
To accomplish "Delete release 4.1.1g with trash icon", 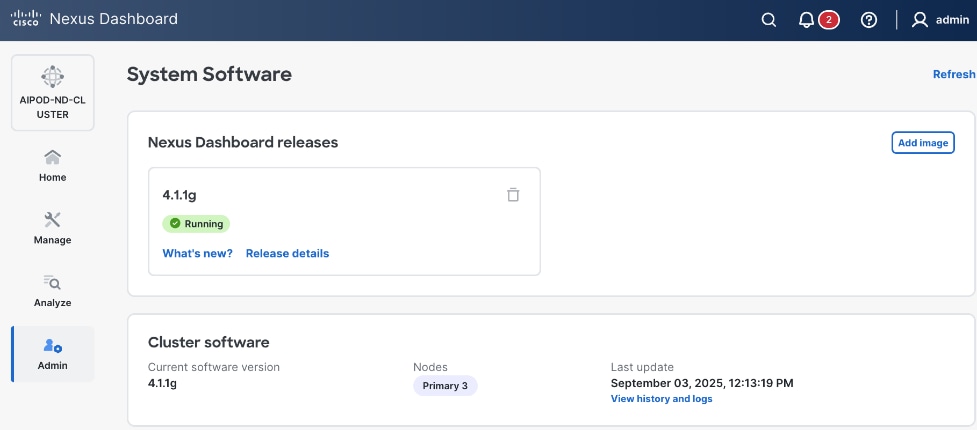I will coord(513,195).
